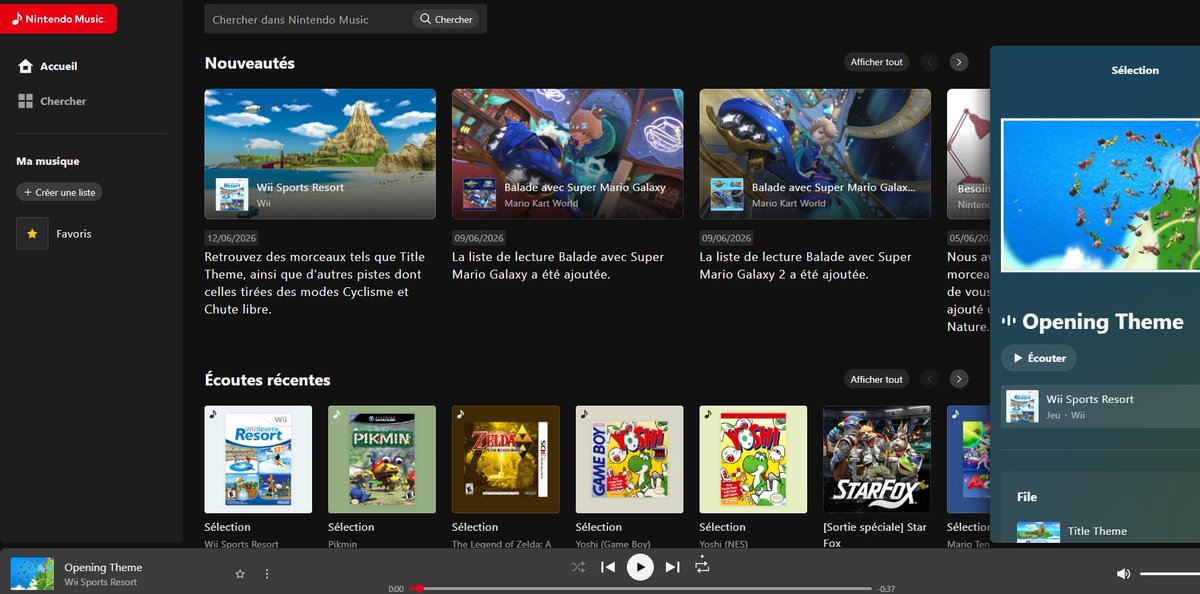Open Wii Sports Resort game row in panel
The image size is (1200, 594).
click(1100, 405)
